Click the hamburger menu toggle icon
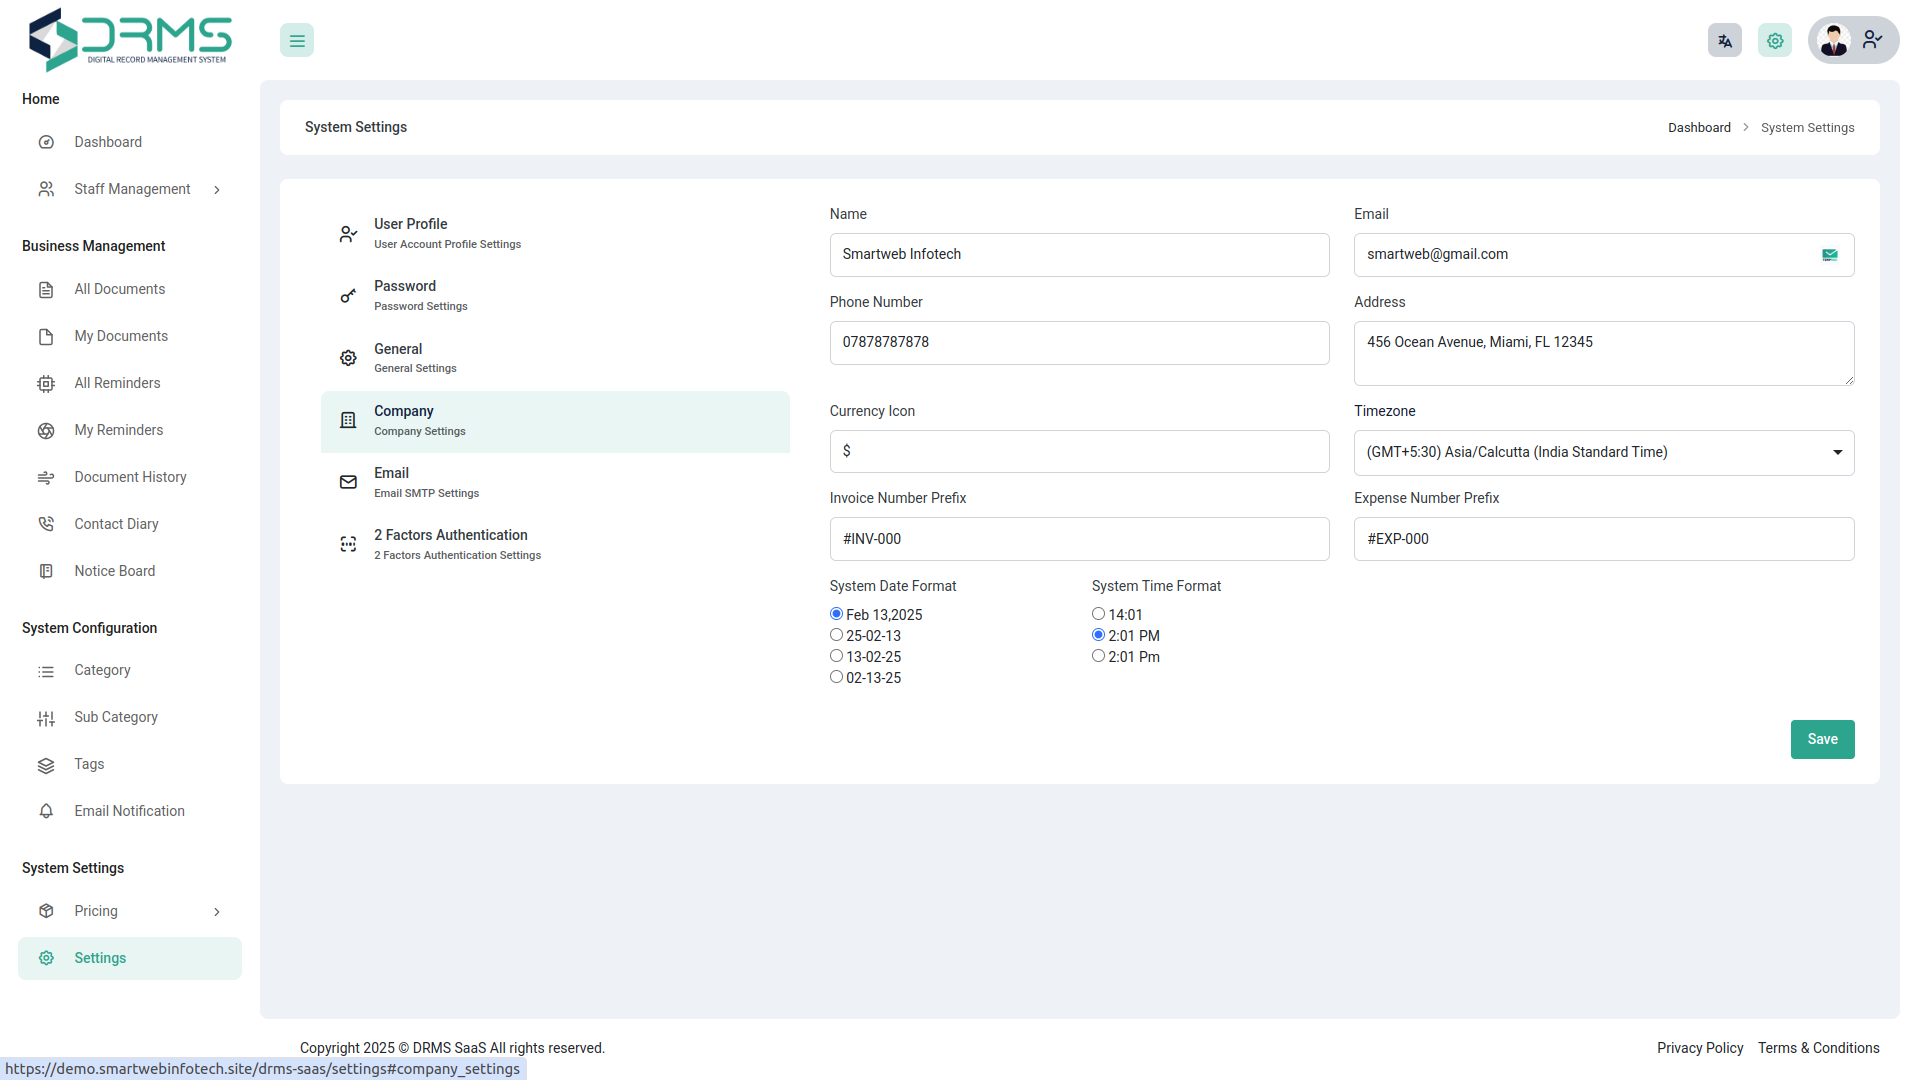 297,41
